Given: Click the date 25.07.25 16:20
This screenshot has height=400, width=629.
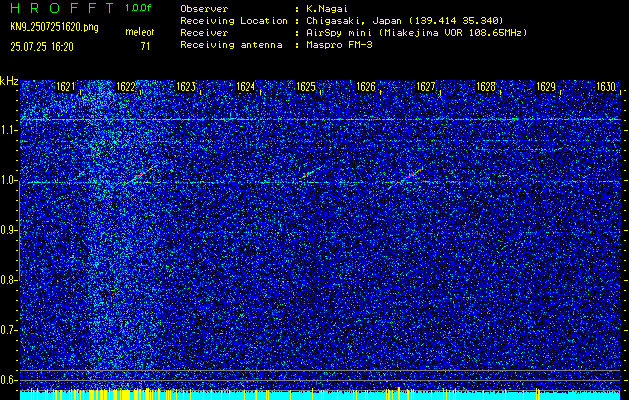Looking at the screenshot, I should point(42,47).
